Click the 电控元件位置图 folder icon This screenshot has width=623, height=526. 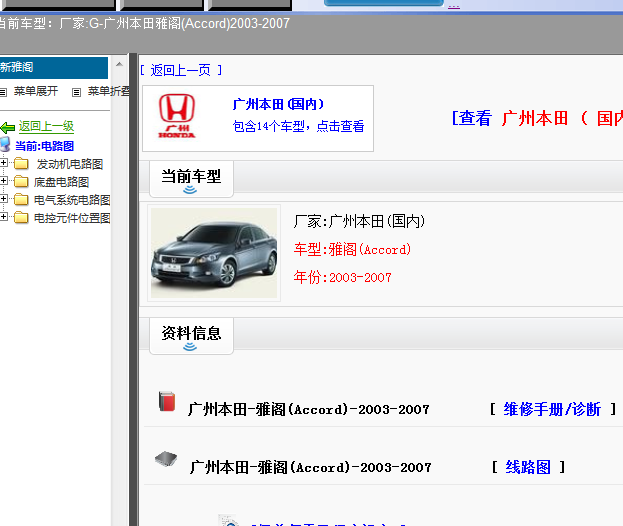pyautogui.click(x=21, y=218)
